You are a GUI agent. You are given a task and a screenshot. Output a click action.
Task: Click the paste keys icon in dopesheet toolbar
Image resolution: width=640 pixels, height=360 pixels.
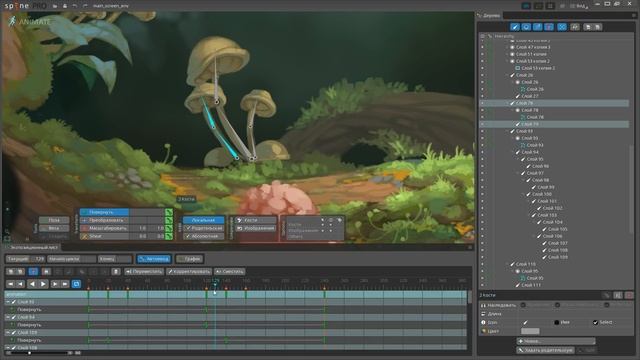click(20, 271)
